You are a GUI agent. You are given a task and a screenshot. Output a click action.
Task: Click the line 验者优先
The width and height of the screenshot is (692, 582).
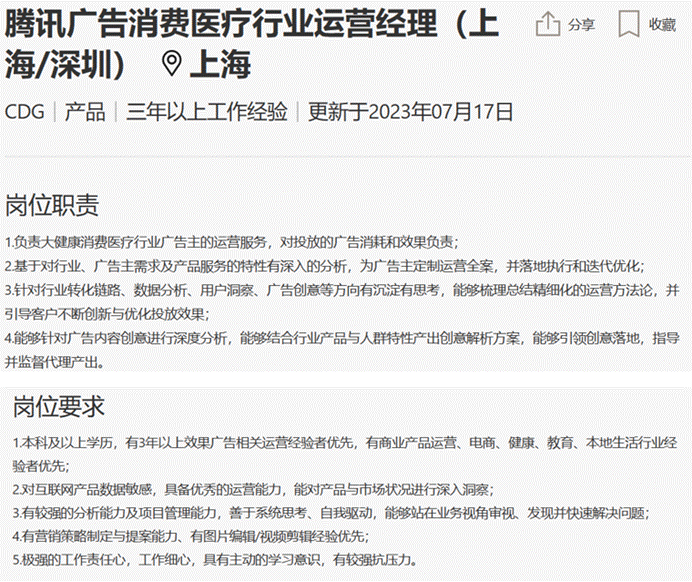[x=41, y=466]
